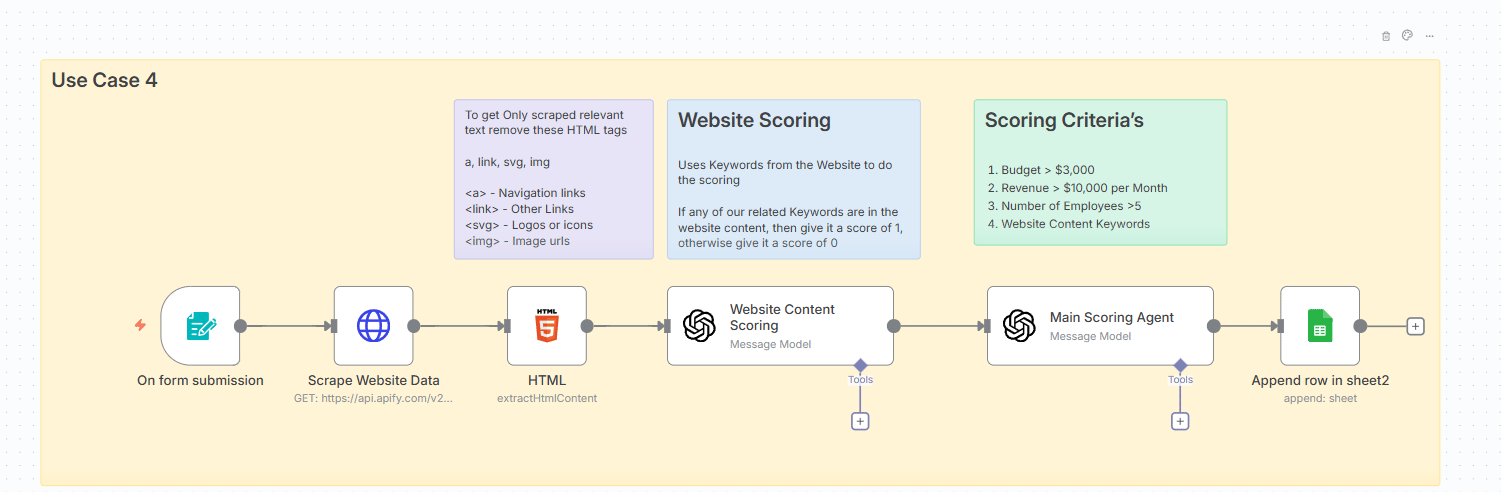Viewport: 1501px width, 492px height.
Task: Open the HTML extract node
Action: pyautogui.click(x=546, y=325)
